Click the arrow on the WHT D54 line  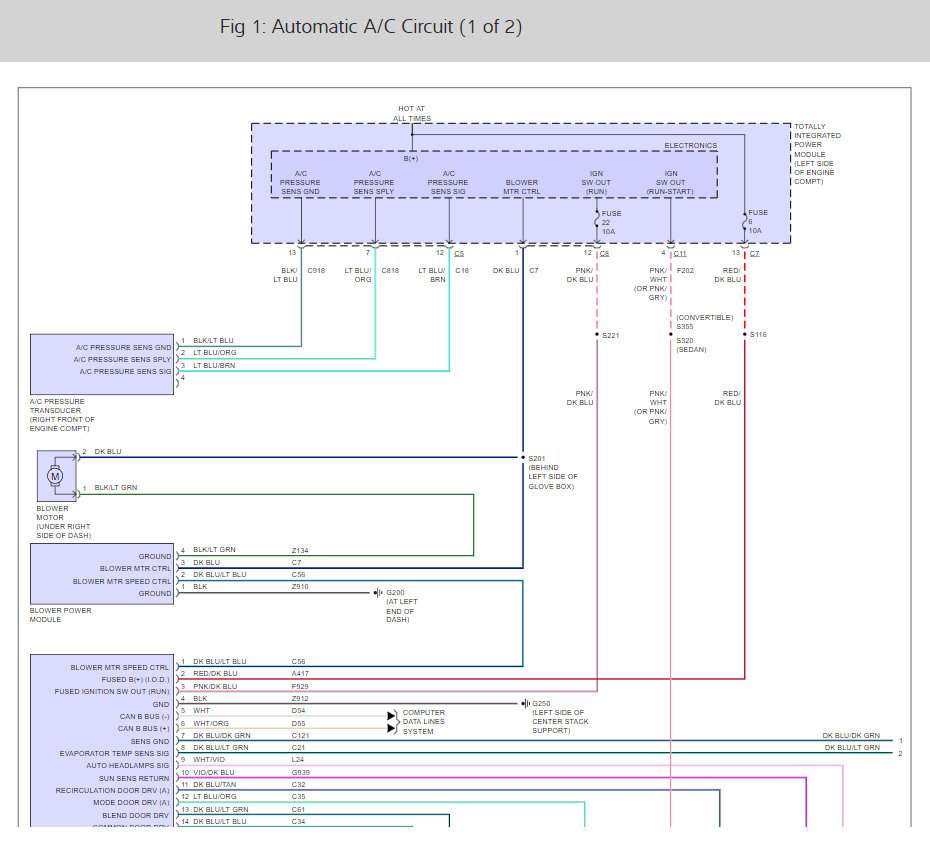coord(391,716)
